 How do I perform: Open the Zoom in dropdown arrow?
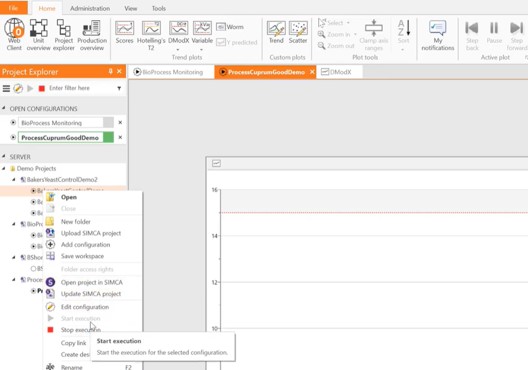[x=355, y=34]
